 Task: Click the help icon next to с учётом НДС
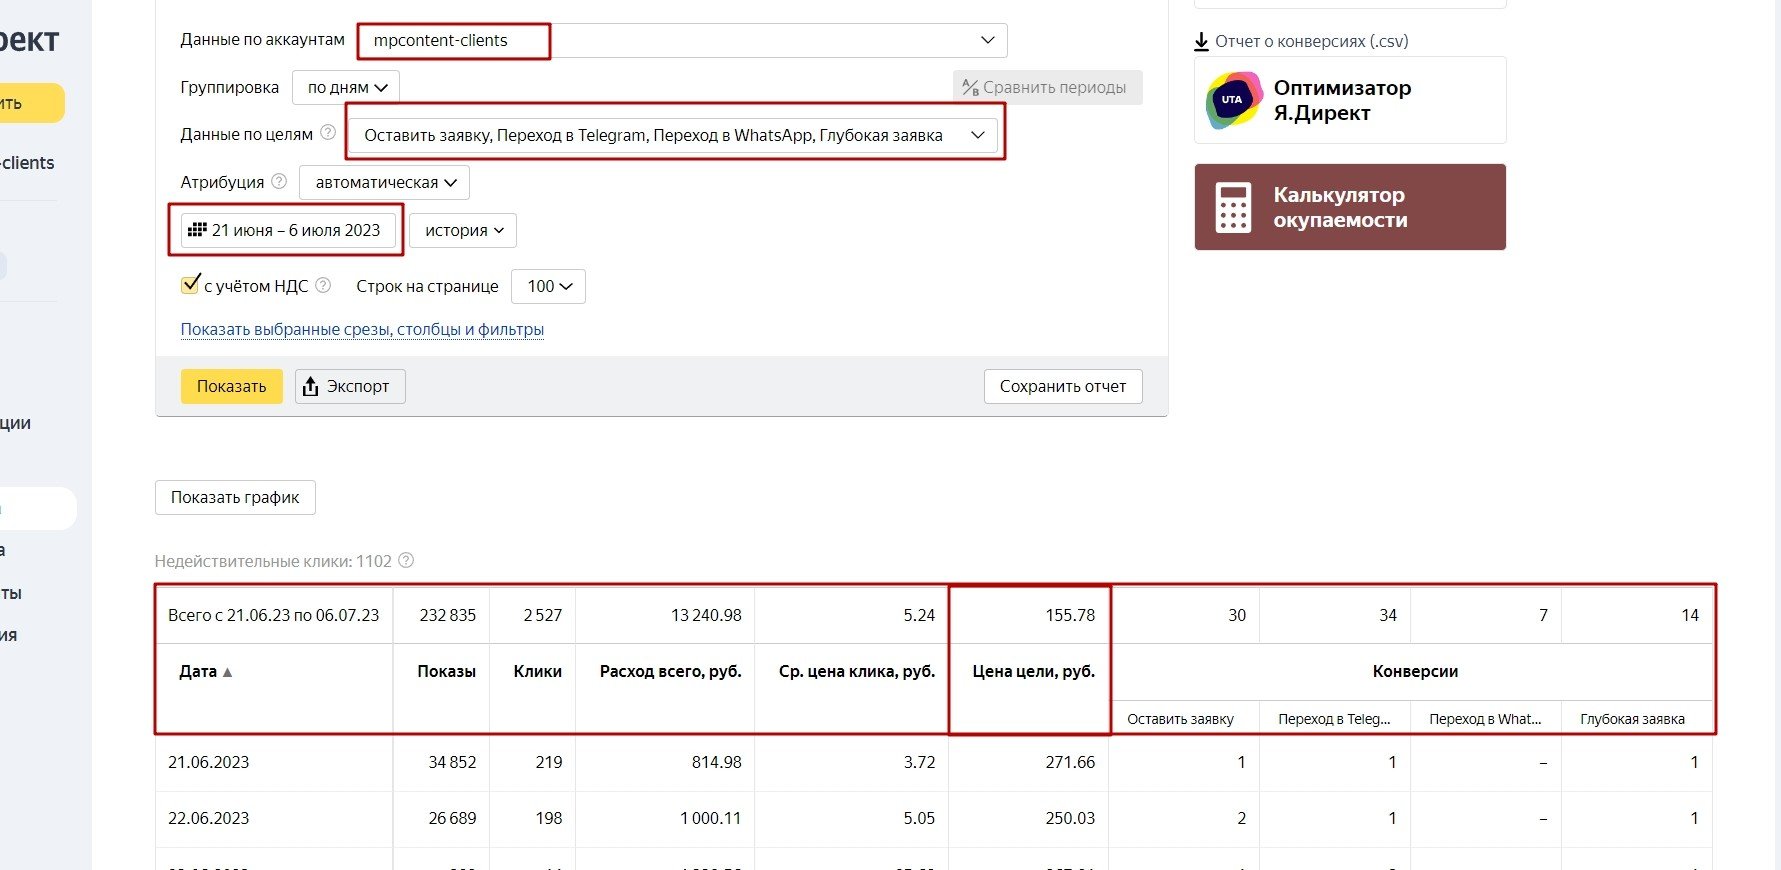(323, 285)
